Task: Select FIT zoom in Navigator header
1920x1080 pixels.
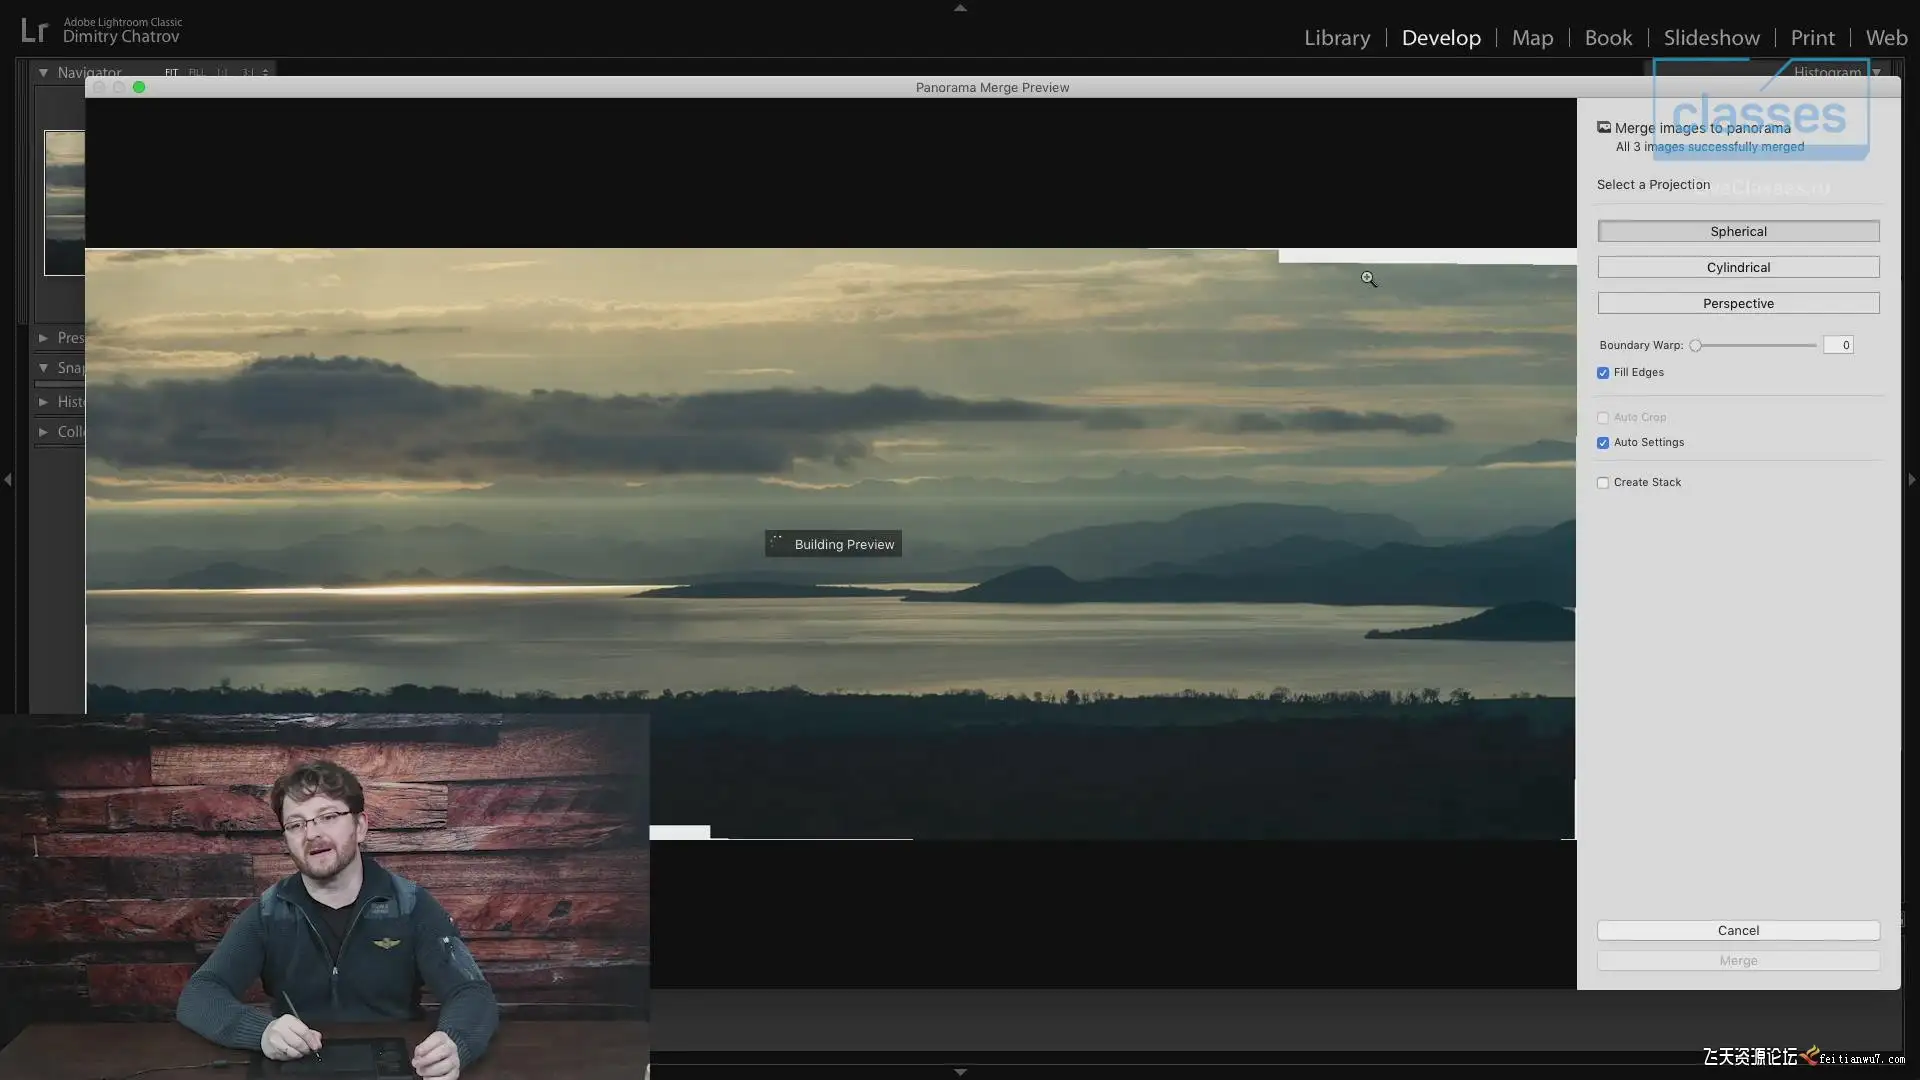Action: point(172,72)
